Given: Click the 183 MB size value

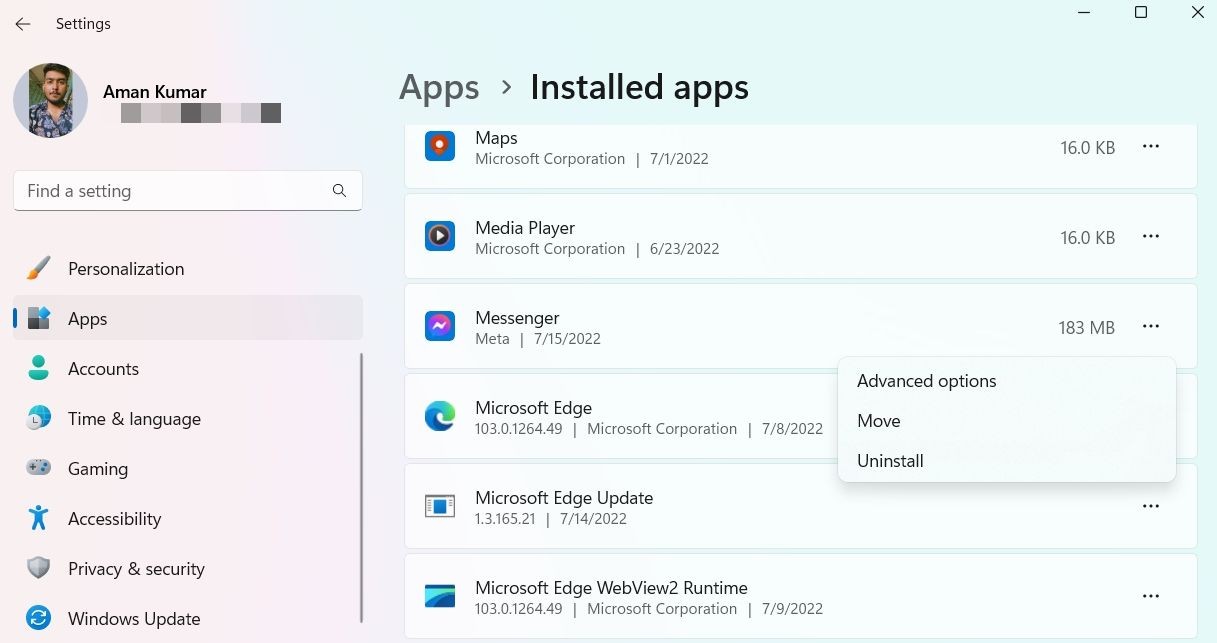Looking at the screenshot, I should pyautogui.click(x=1086, y=327).
